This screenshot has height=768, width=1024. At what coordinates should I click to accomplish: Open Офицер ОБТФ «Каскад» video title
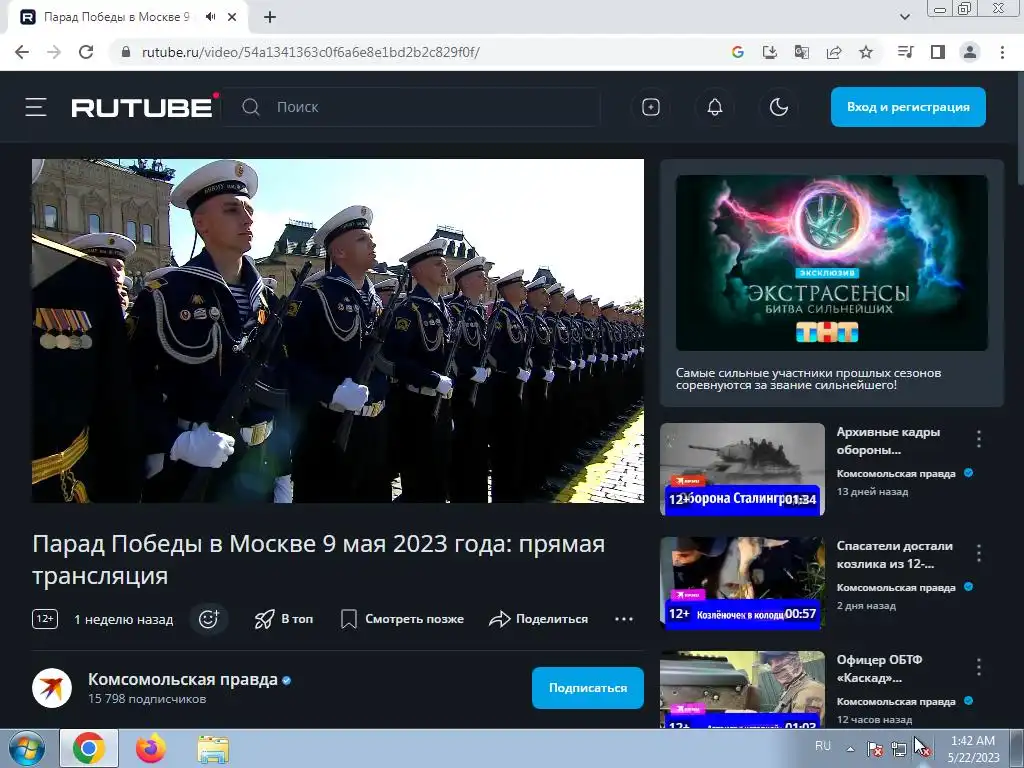point(879,668)
